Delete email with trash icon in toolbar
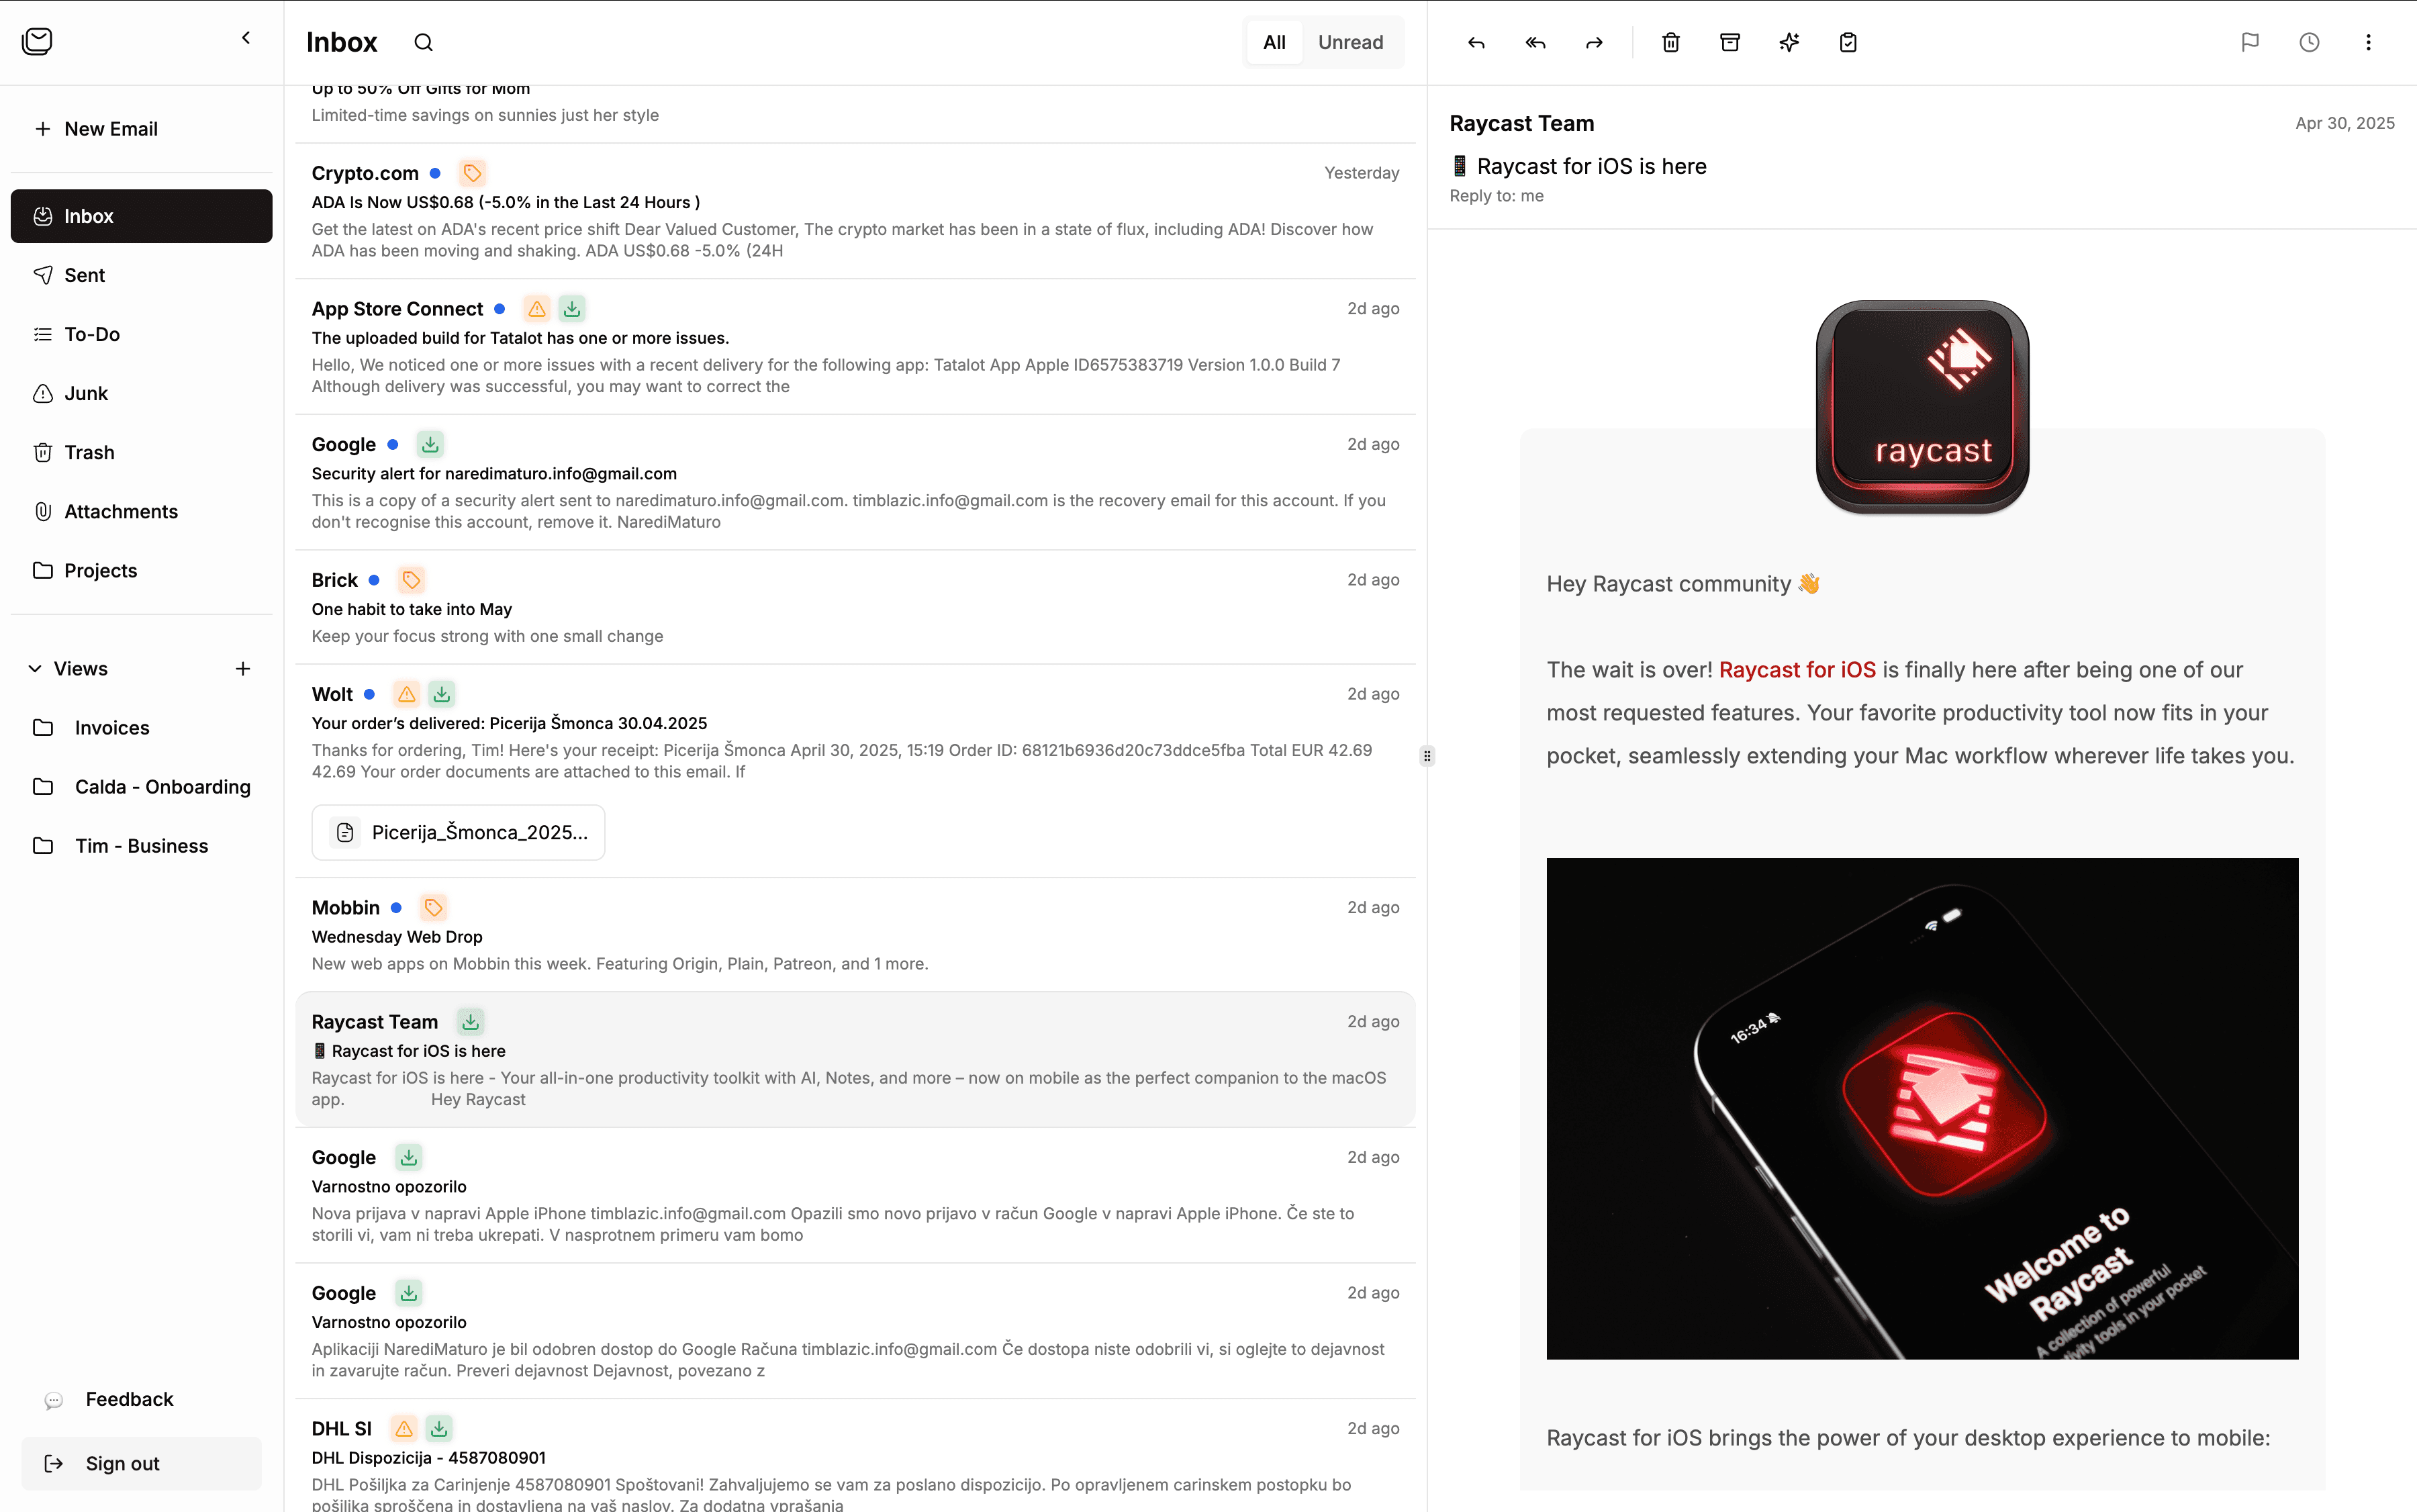 [x=1671, y=42]
